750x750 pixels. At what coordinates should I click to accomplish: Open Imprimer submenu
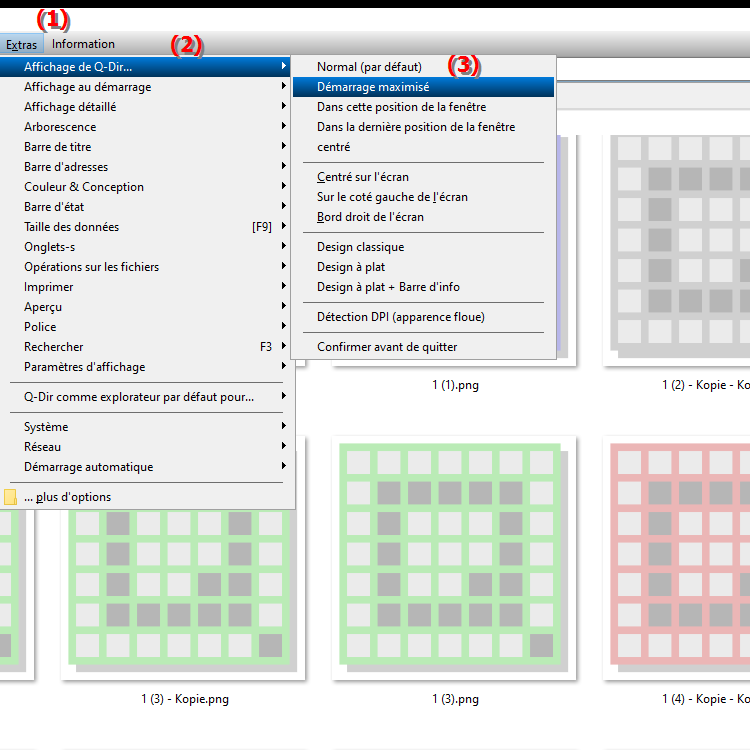pyautogui.click(x=145, y=287)
